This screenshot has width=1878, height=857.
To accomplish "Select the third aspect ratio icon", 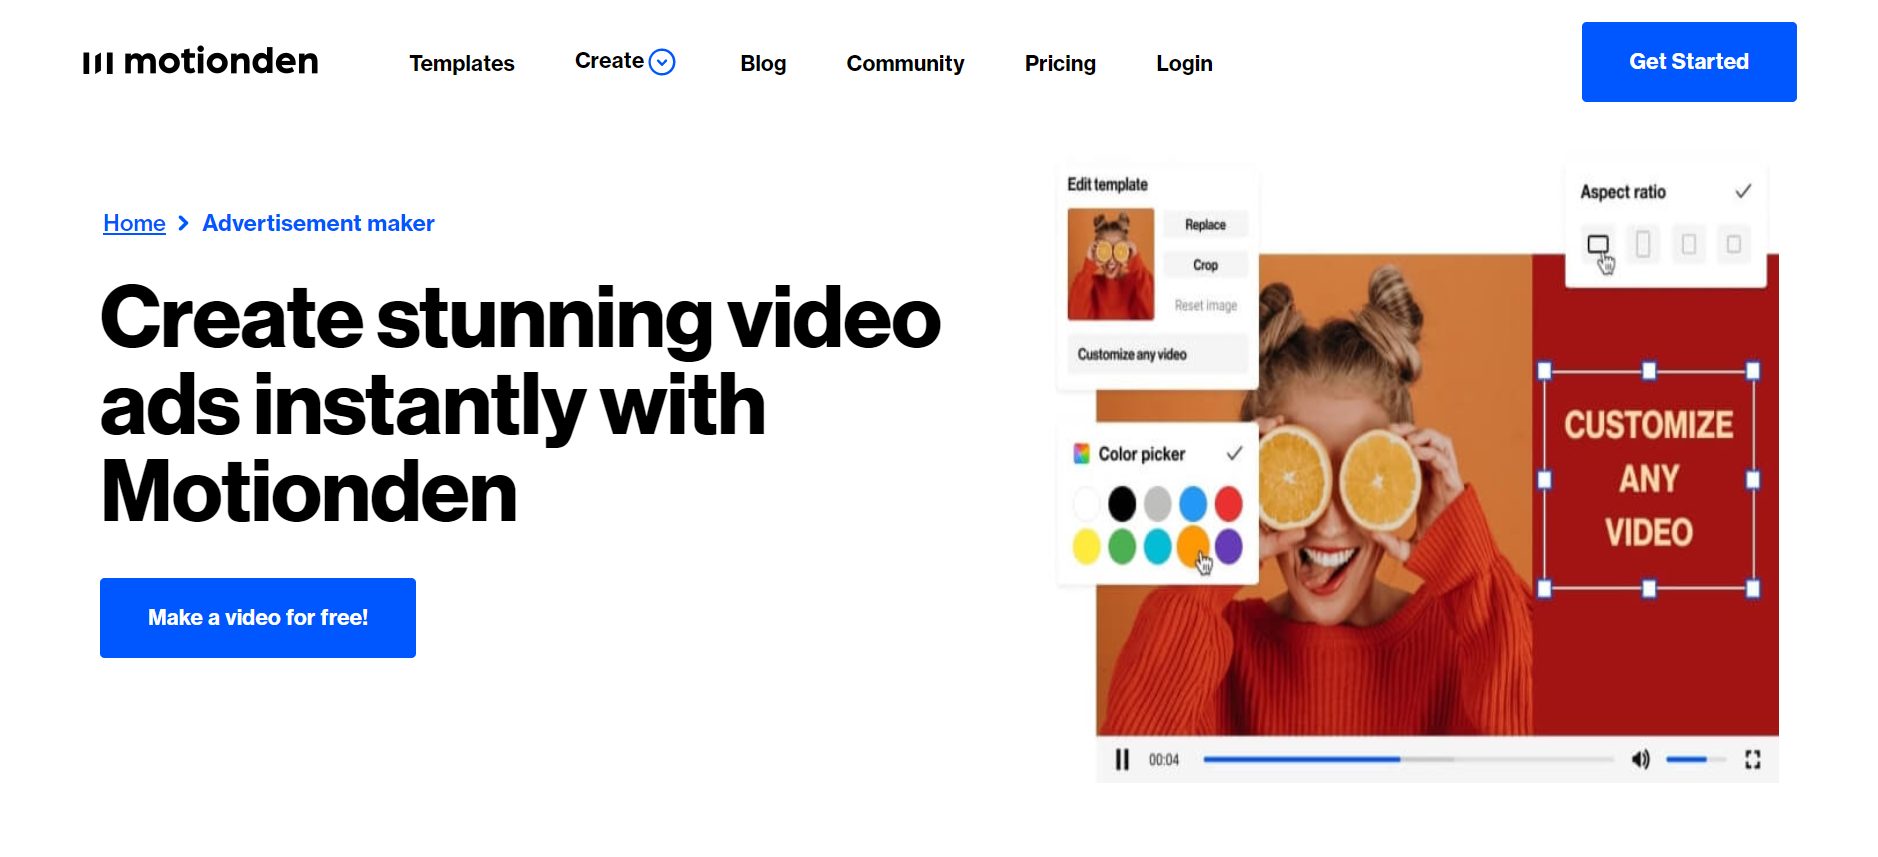I will (1688, 244).
